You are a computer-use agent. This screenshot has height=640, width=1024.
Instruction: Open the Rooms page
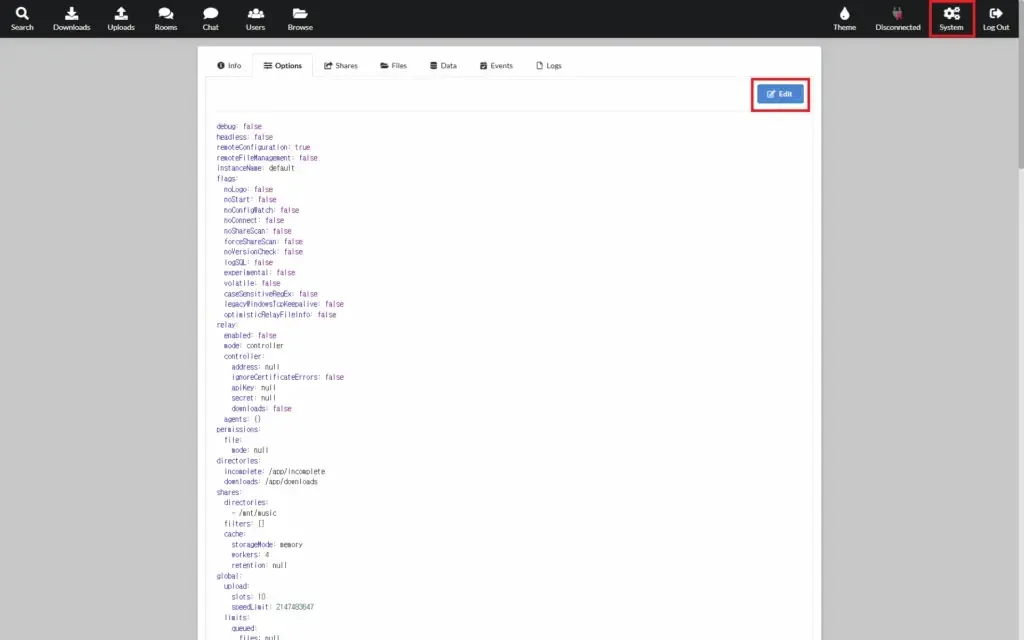click(x=165, y=17)
